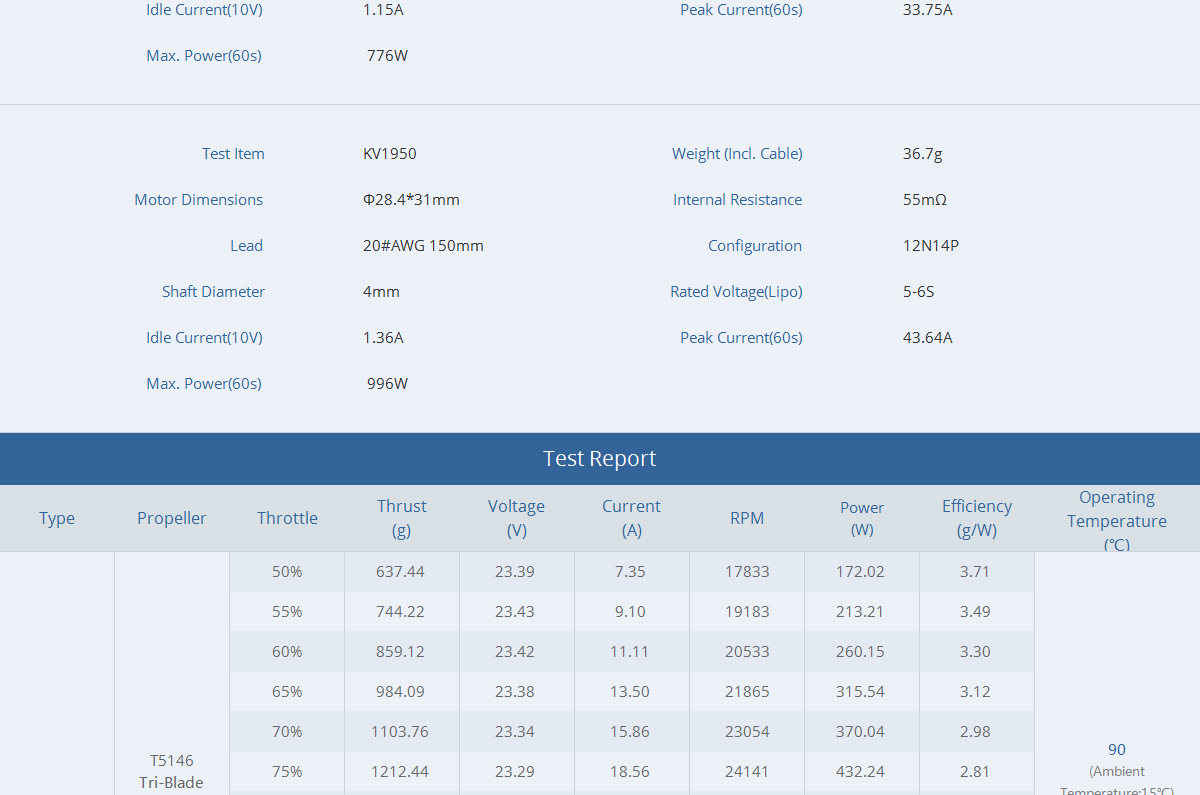The width and height of the screenshot is (1200, 795).
Task: Click the 'Internal Resistance' label
Action: point(738,200)
